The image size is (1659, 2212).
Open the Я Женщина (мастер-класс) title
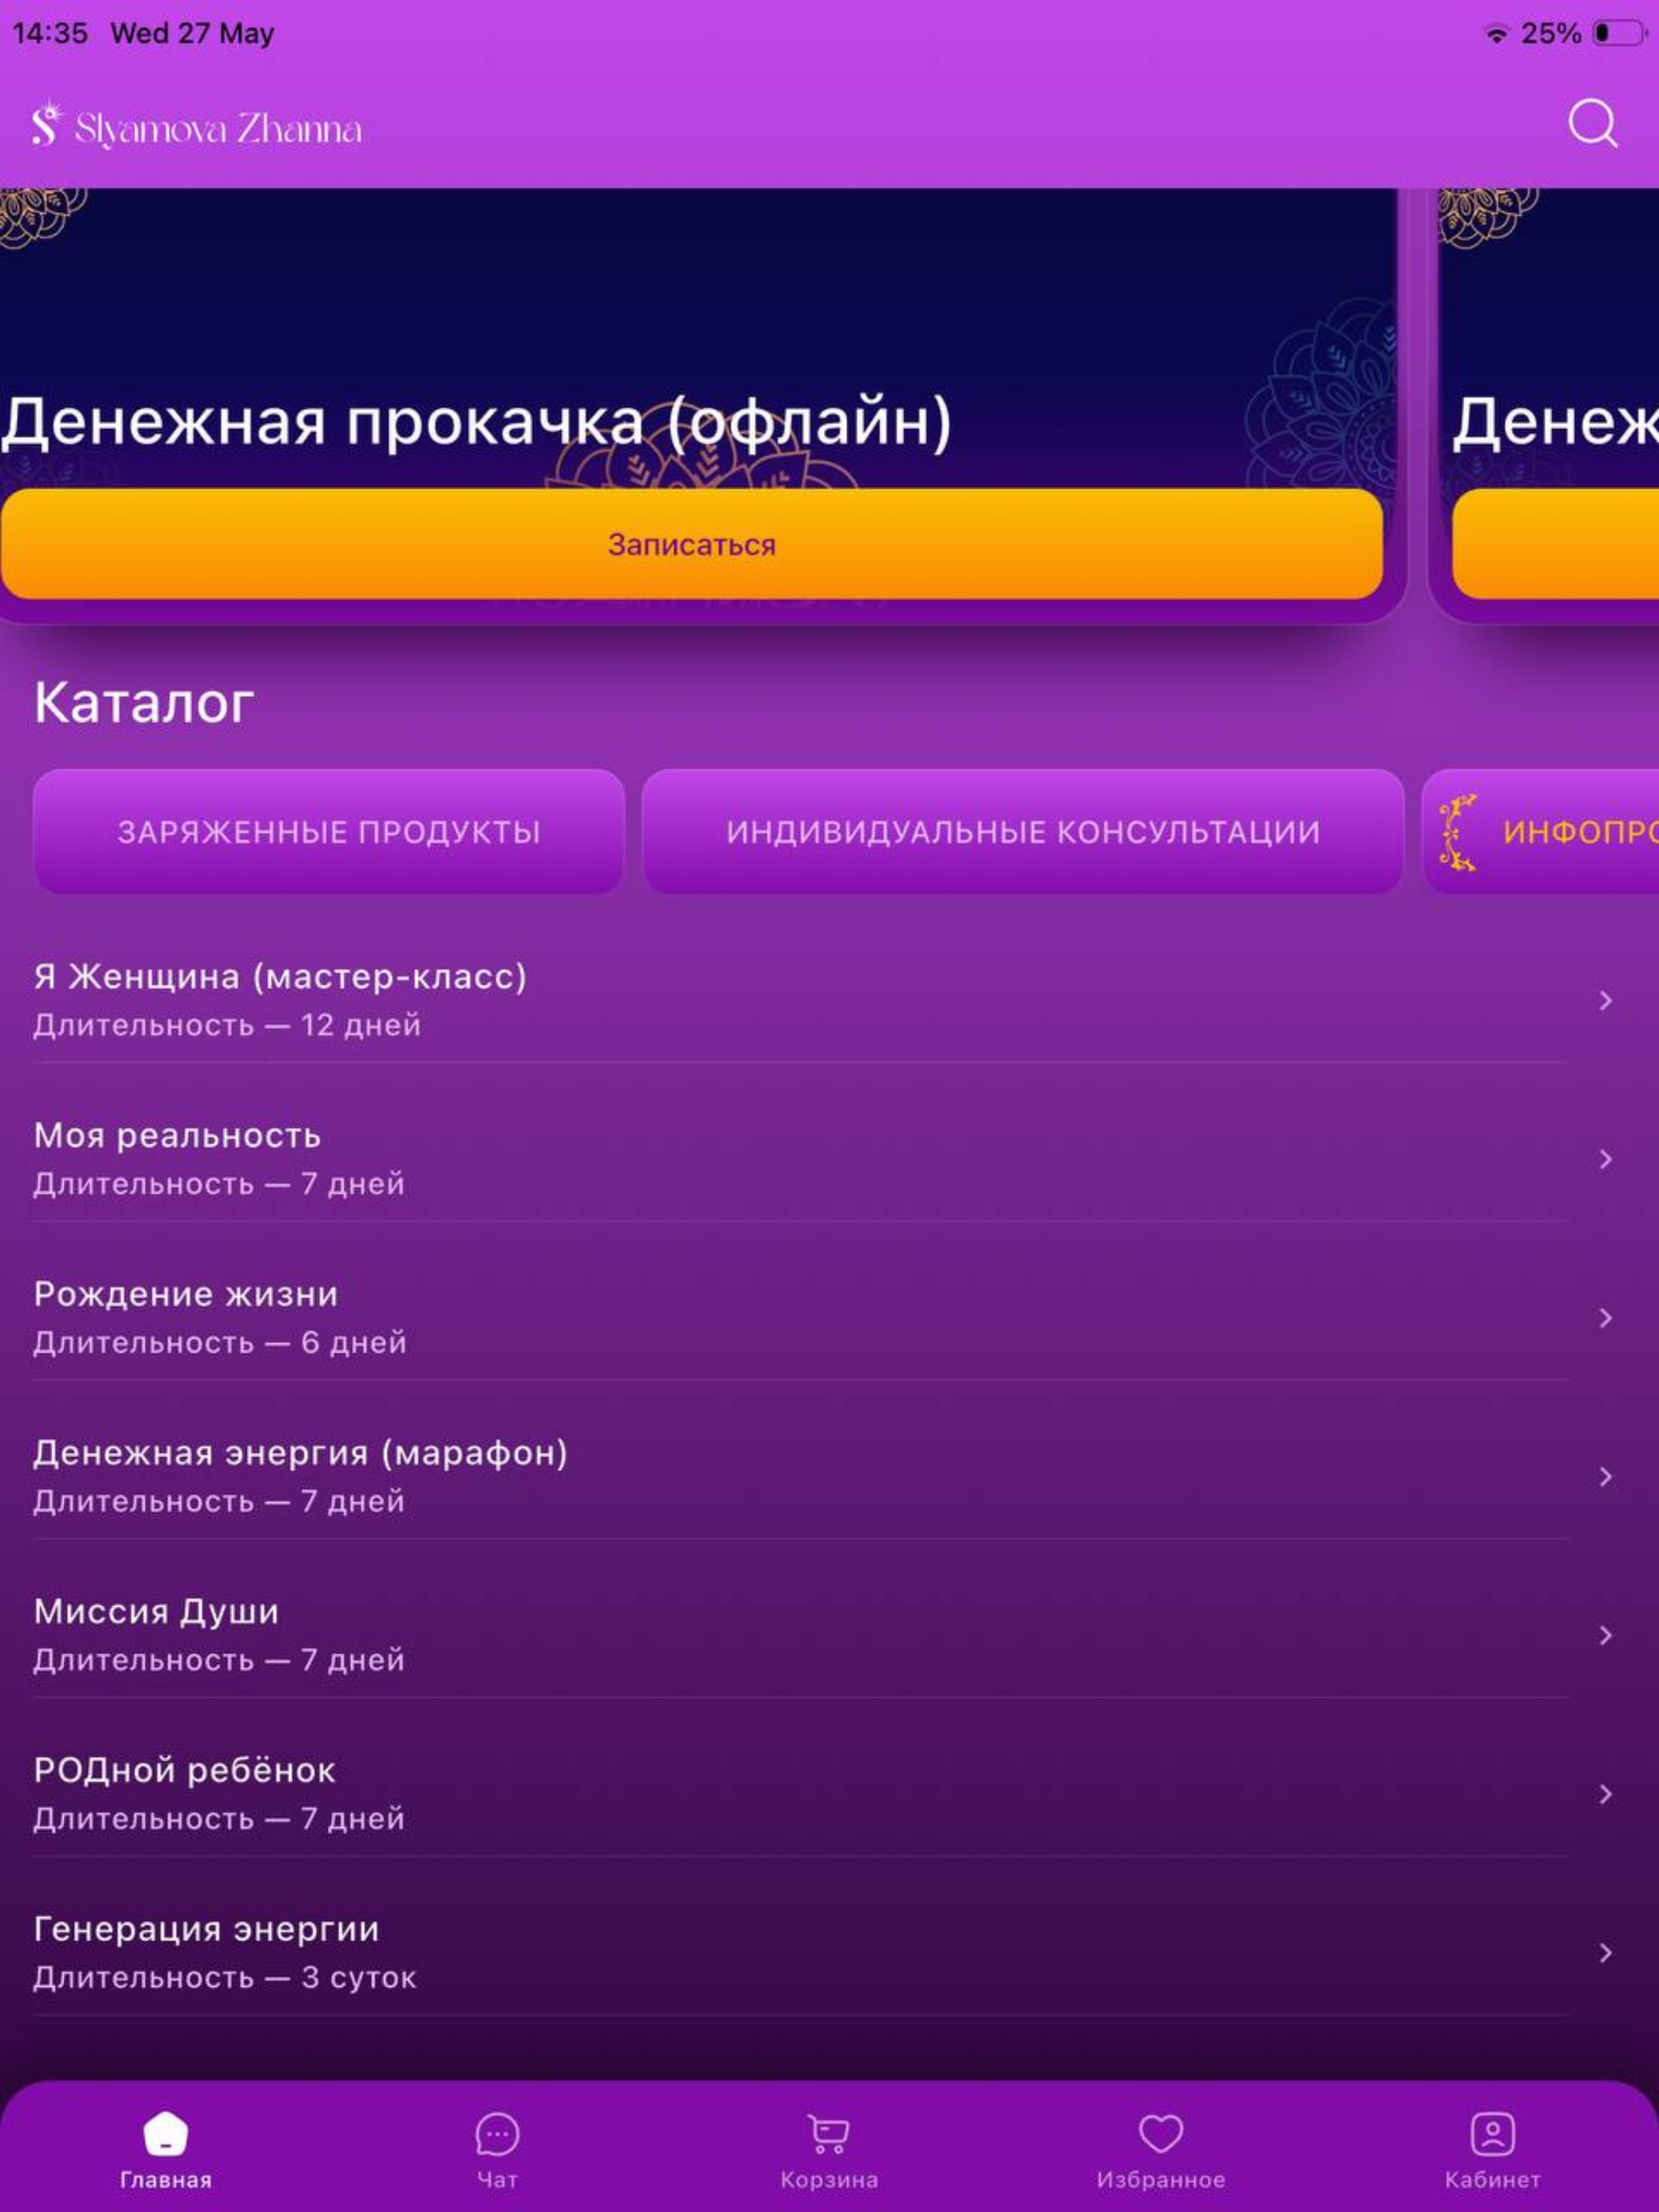point(280,977)
